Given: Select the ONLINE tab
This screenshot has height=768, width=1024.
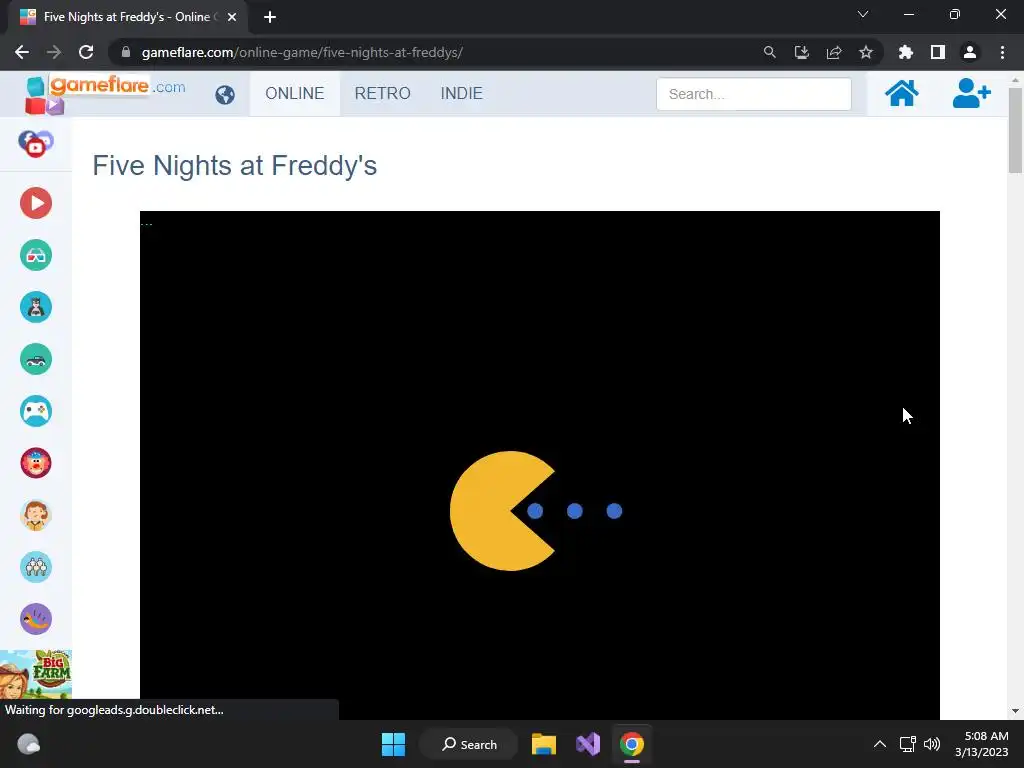Looking at the screenshot, I should pyautogui.click(x=295, y=93).
